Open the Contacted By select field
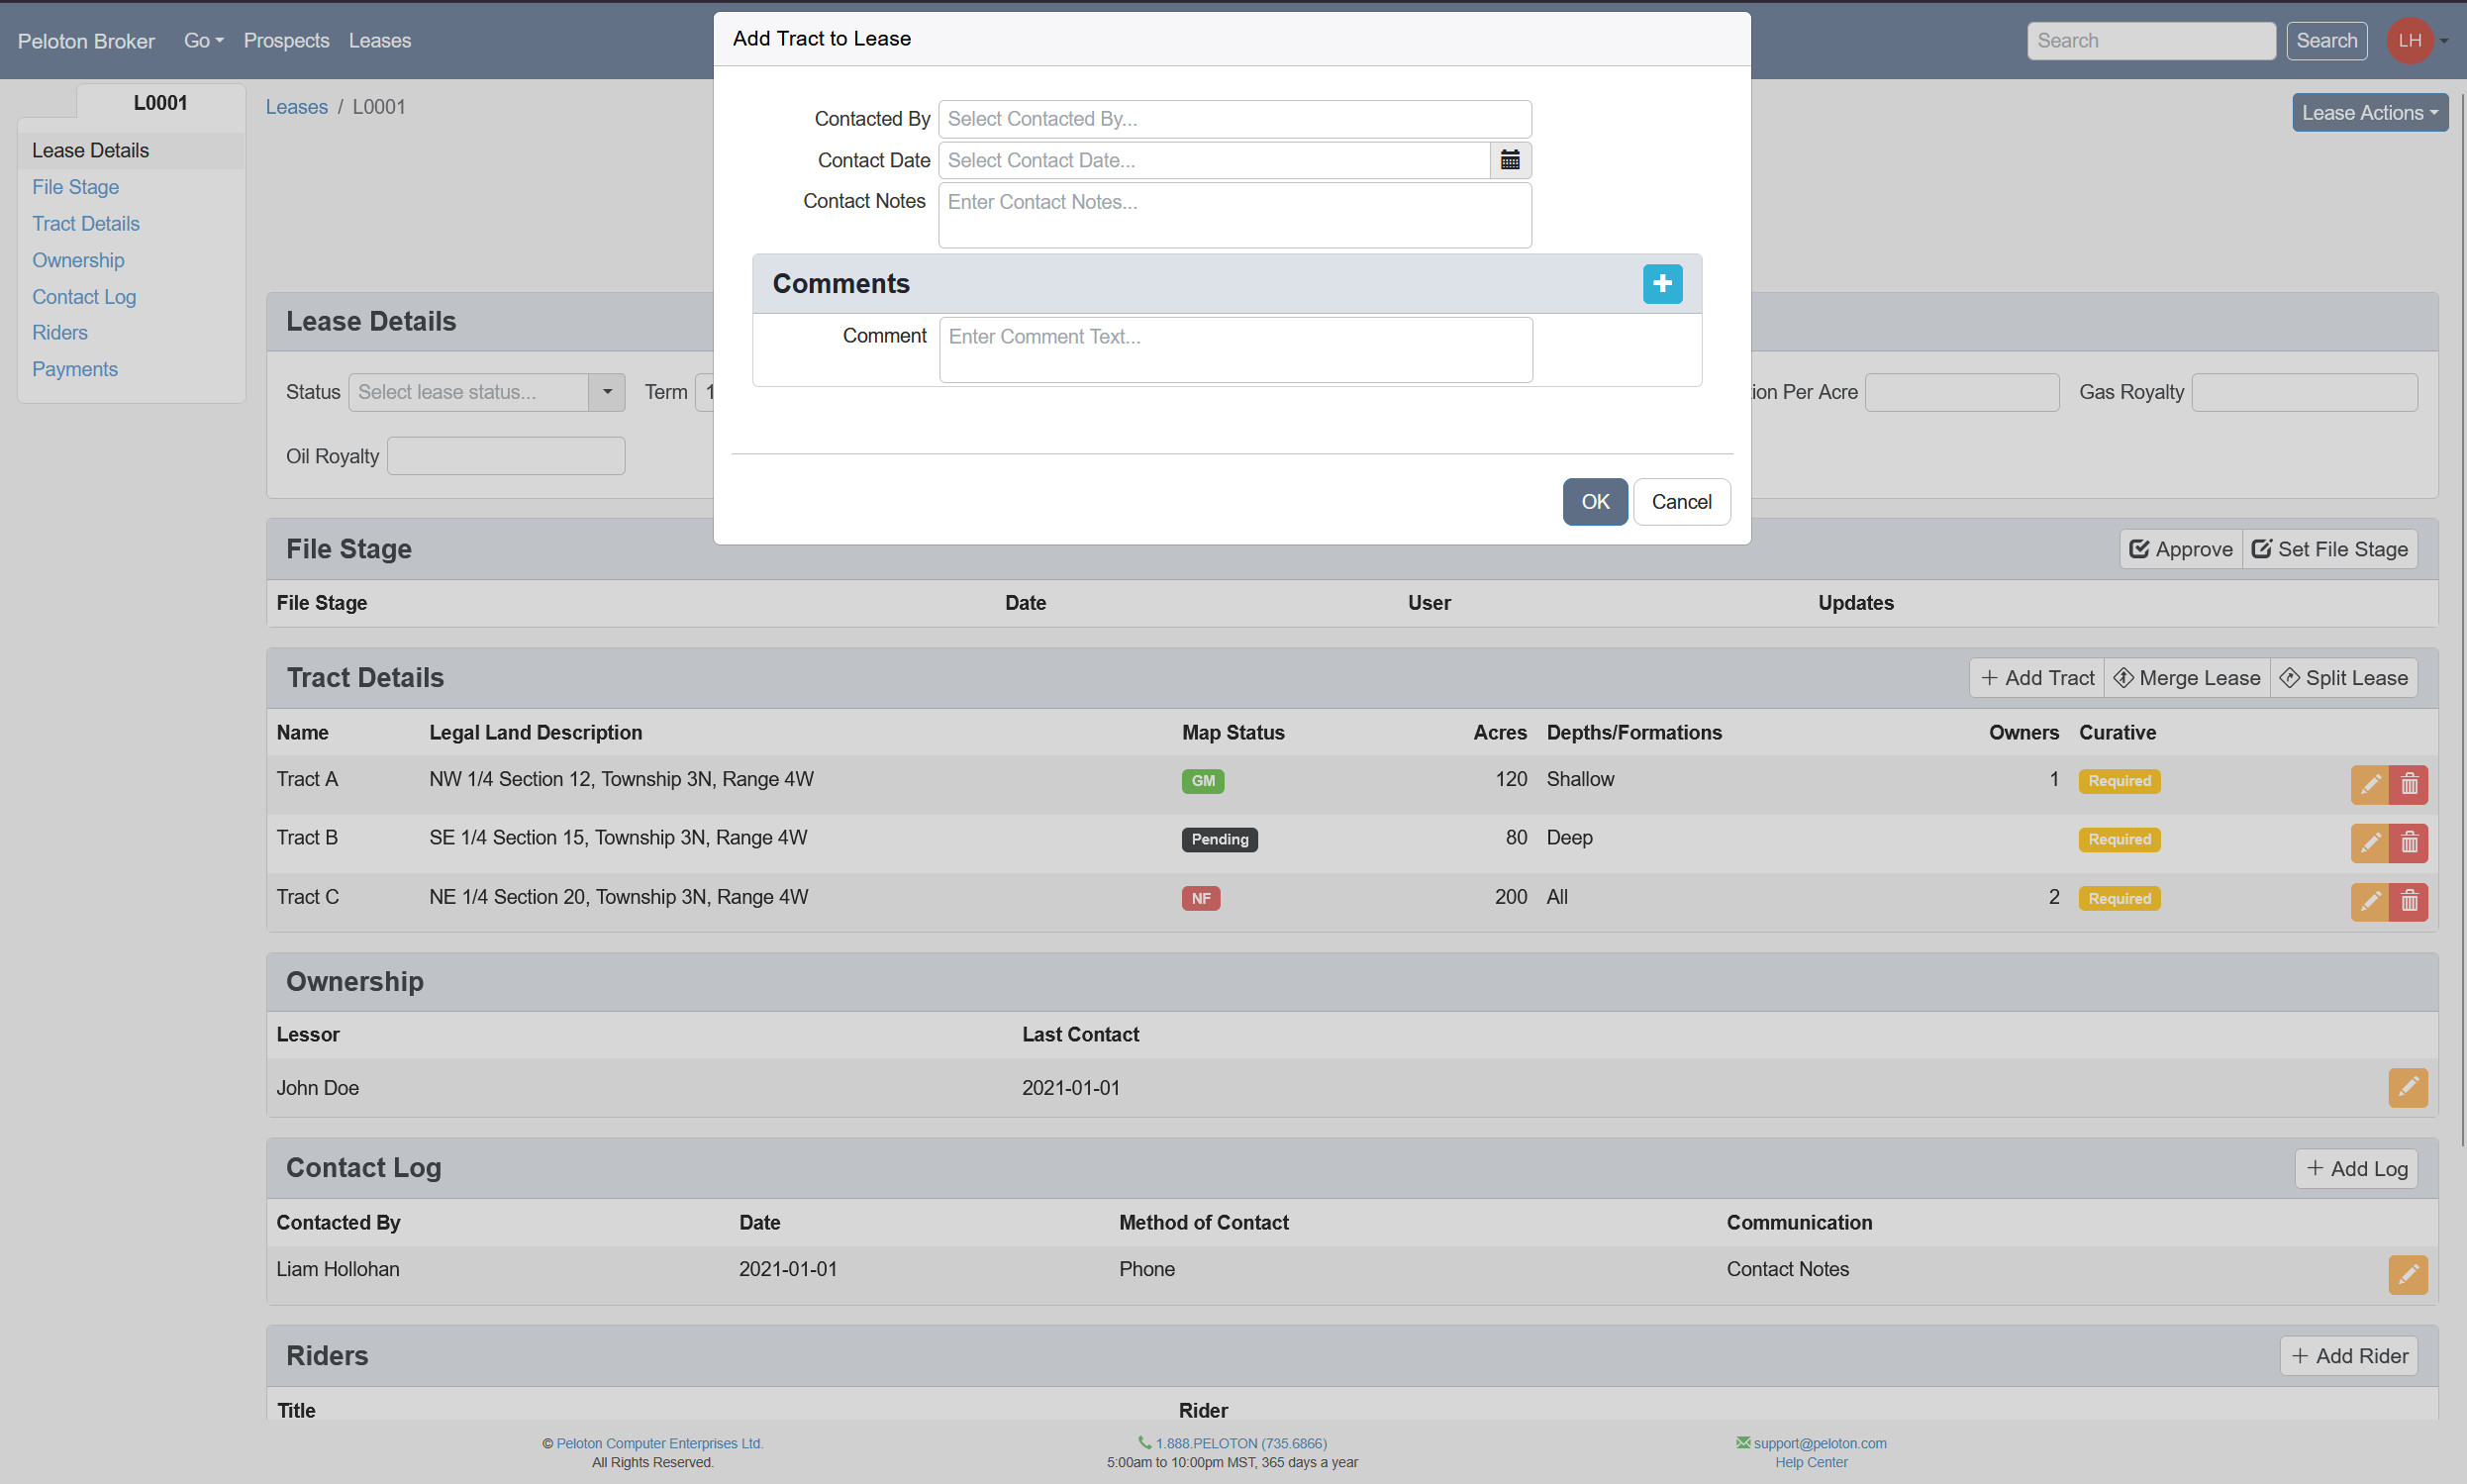This screenshot has height=1484, width=2467. (1234, 119)
